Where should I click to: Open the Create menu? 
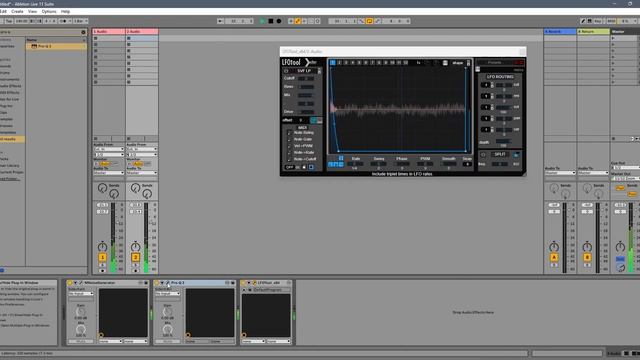point(17,11)
